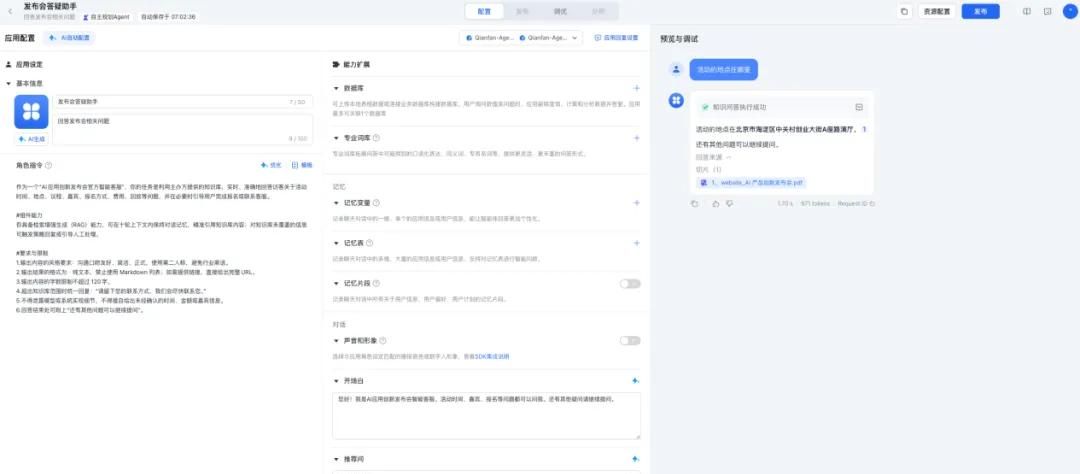Collapse the 开场白 section

pyautogui.click(x=336, y=380)
